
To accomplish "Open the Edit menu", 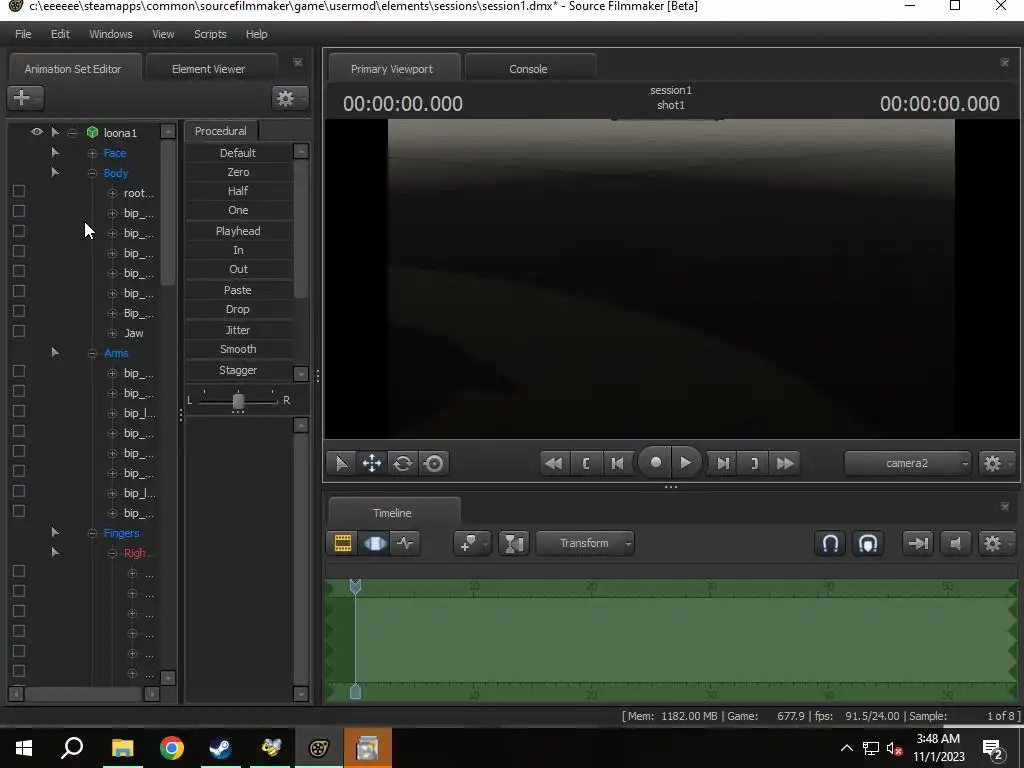I will [60, 34].
